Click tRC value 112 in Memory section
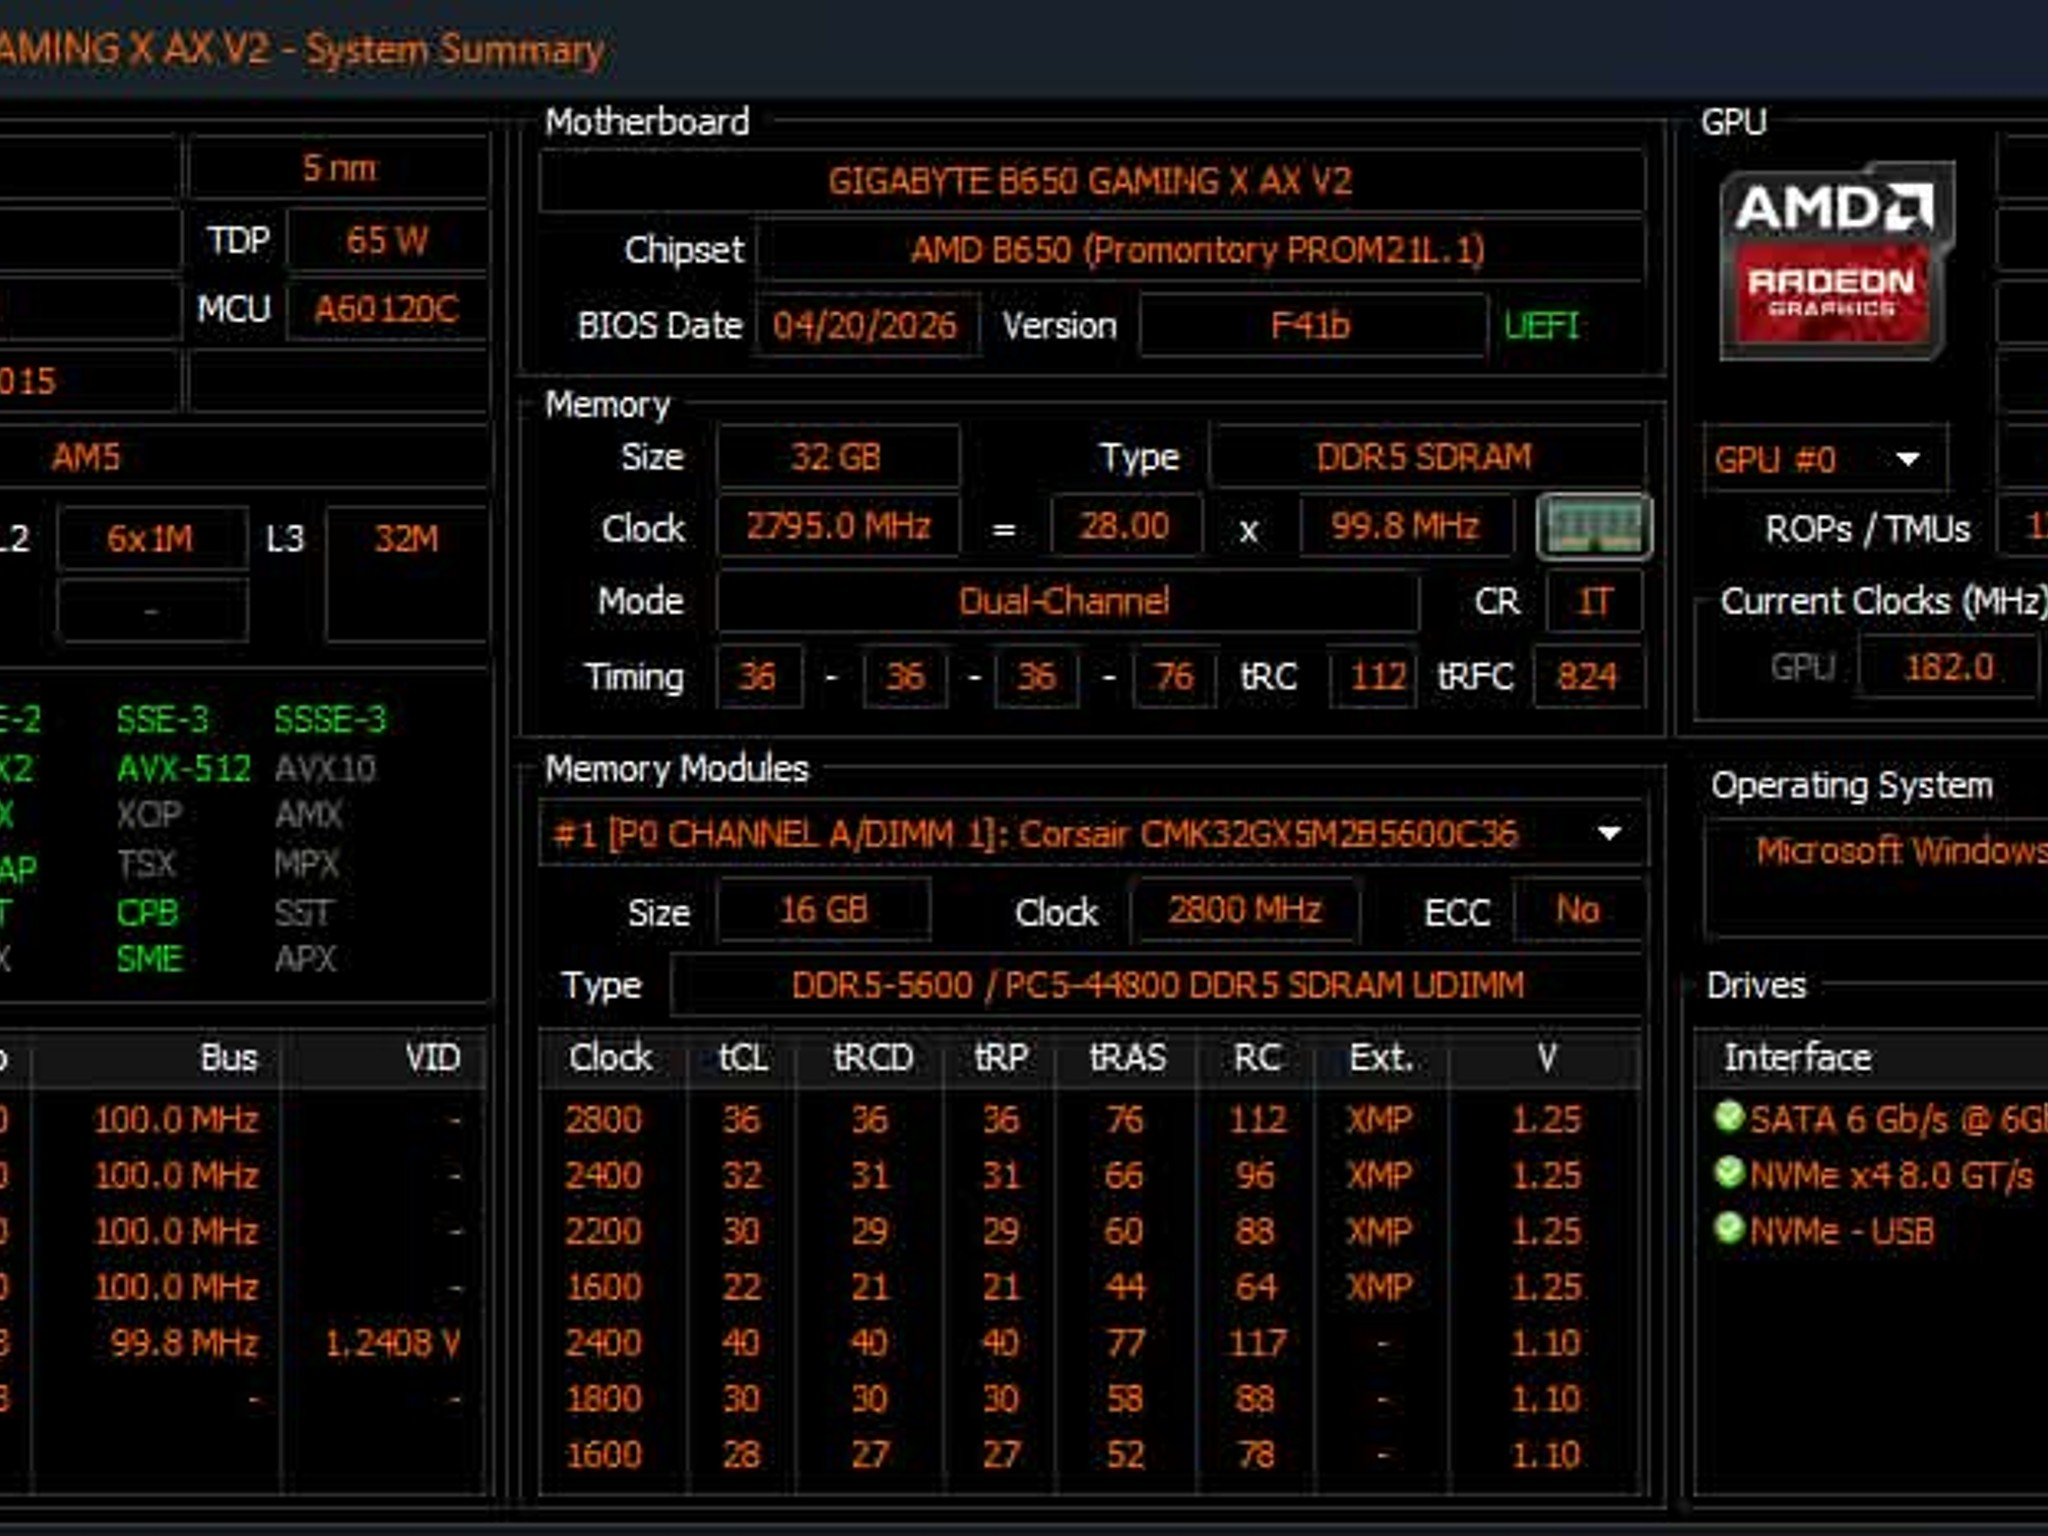Viewport: 2048px width, 1536px height. [x=1374, y=677]
